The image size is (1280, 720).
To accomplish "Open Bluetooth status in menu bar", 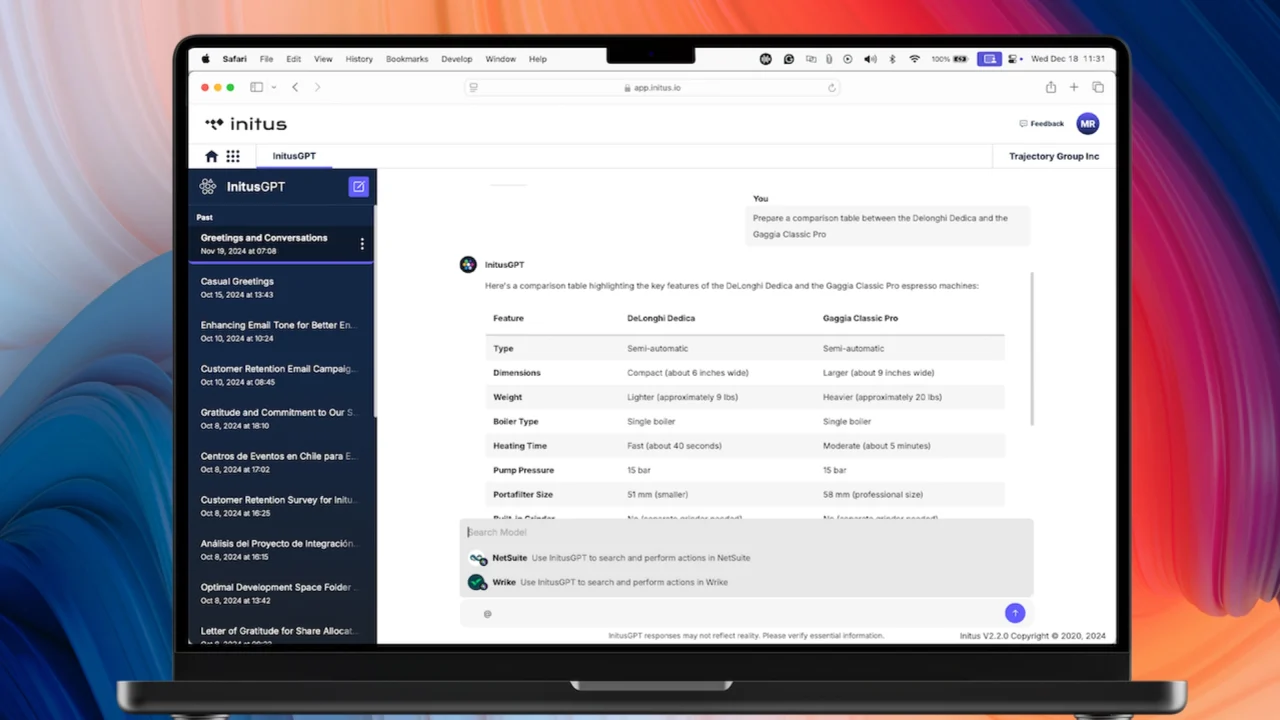I will (893, 59).
